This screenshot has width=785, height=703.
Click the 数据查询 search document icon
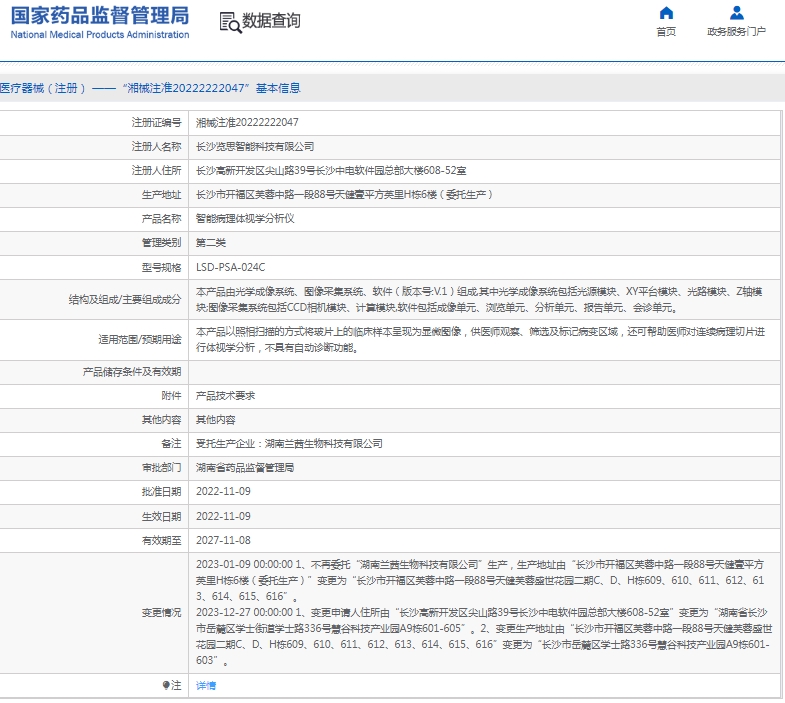tap(230, 23)
